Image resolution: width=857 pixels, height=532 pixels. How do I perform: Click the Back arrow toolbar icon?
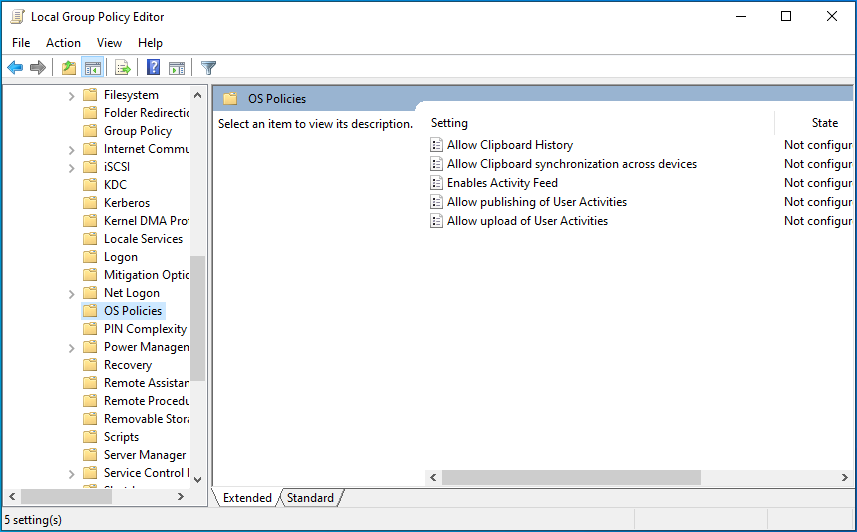pos(15,68)
